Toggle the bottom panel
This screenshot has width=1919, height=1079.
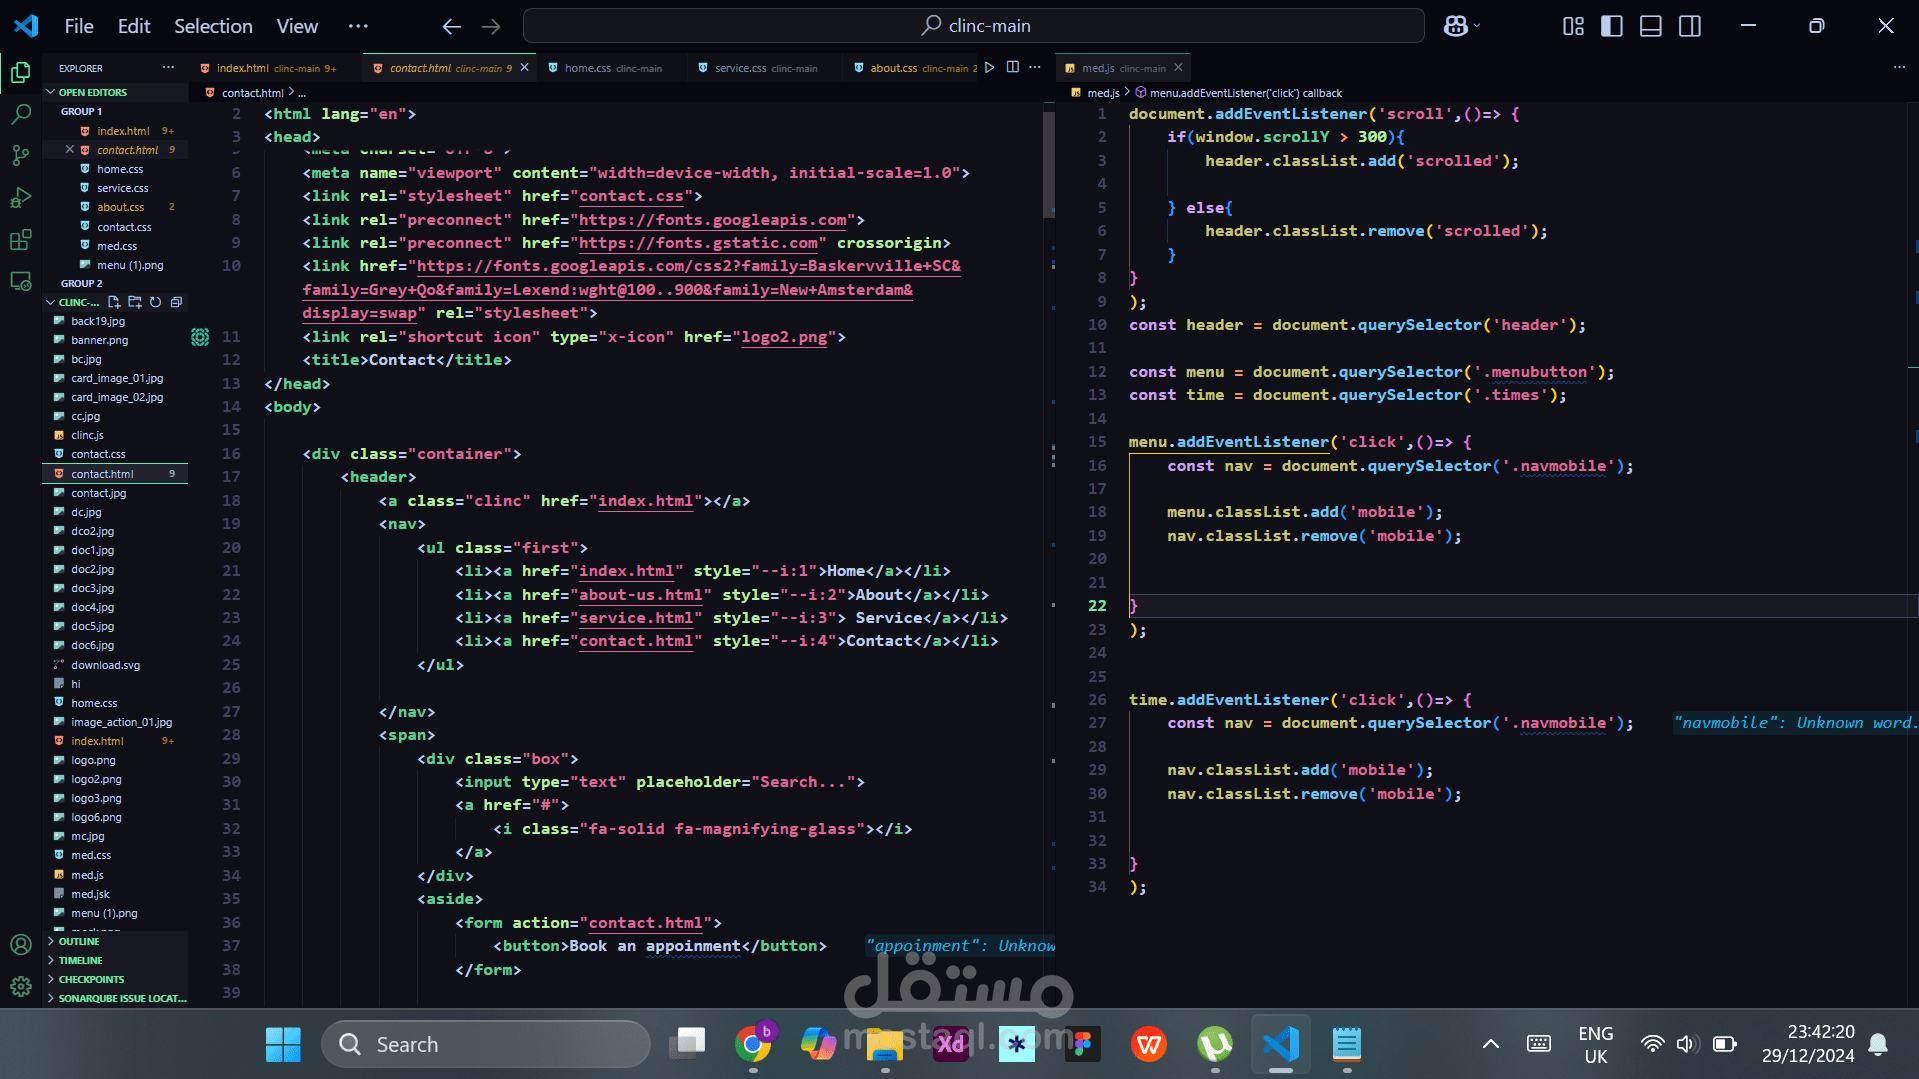[x=1651, y=26]
